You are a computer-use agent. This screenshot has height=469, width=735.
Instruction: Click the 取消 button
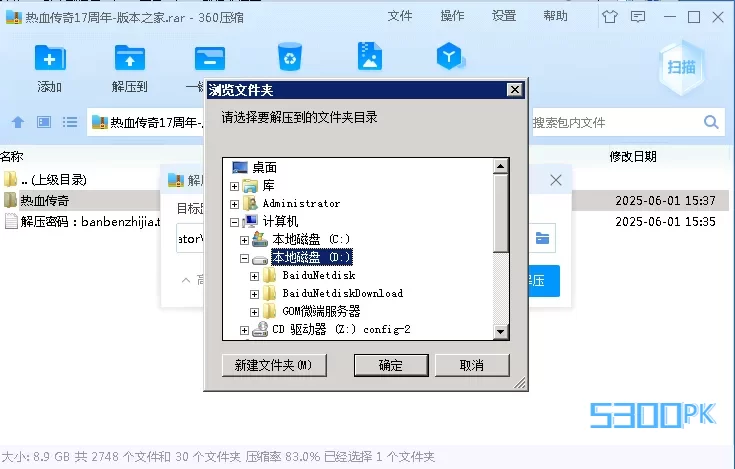coord(472,365)
